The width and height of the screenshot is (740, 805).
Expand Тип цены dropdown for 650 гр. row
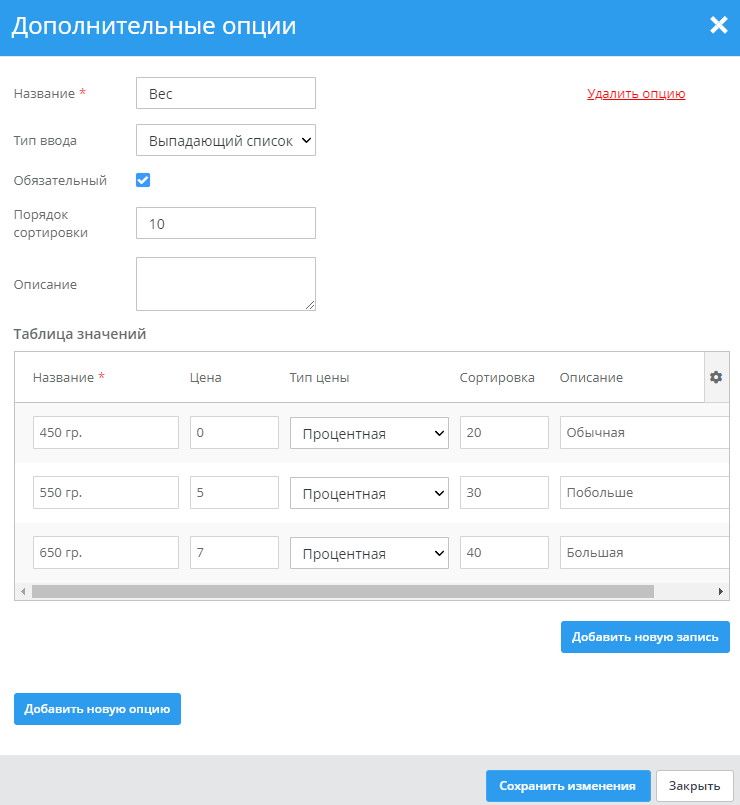click(369, 553)
